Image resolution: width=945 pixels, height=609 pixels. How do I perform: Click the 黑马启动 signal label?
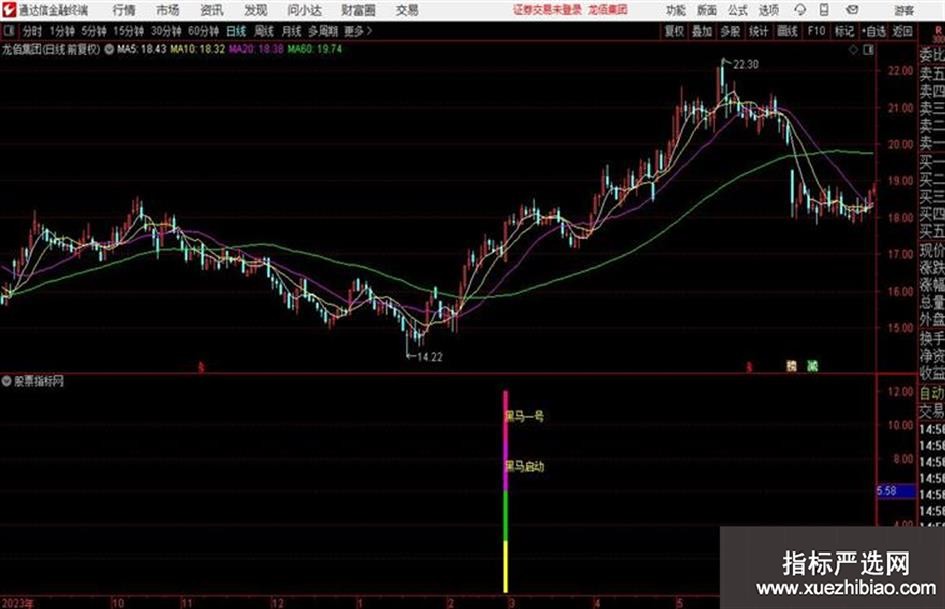pos(524,466)
